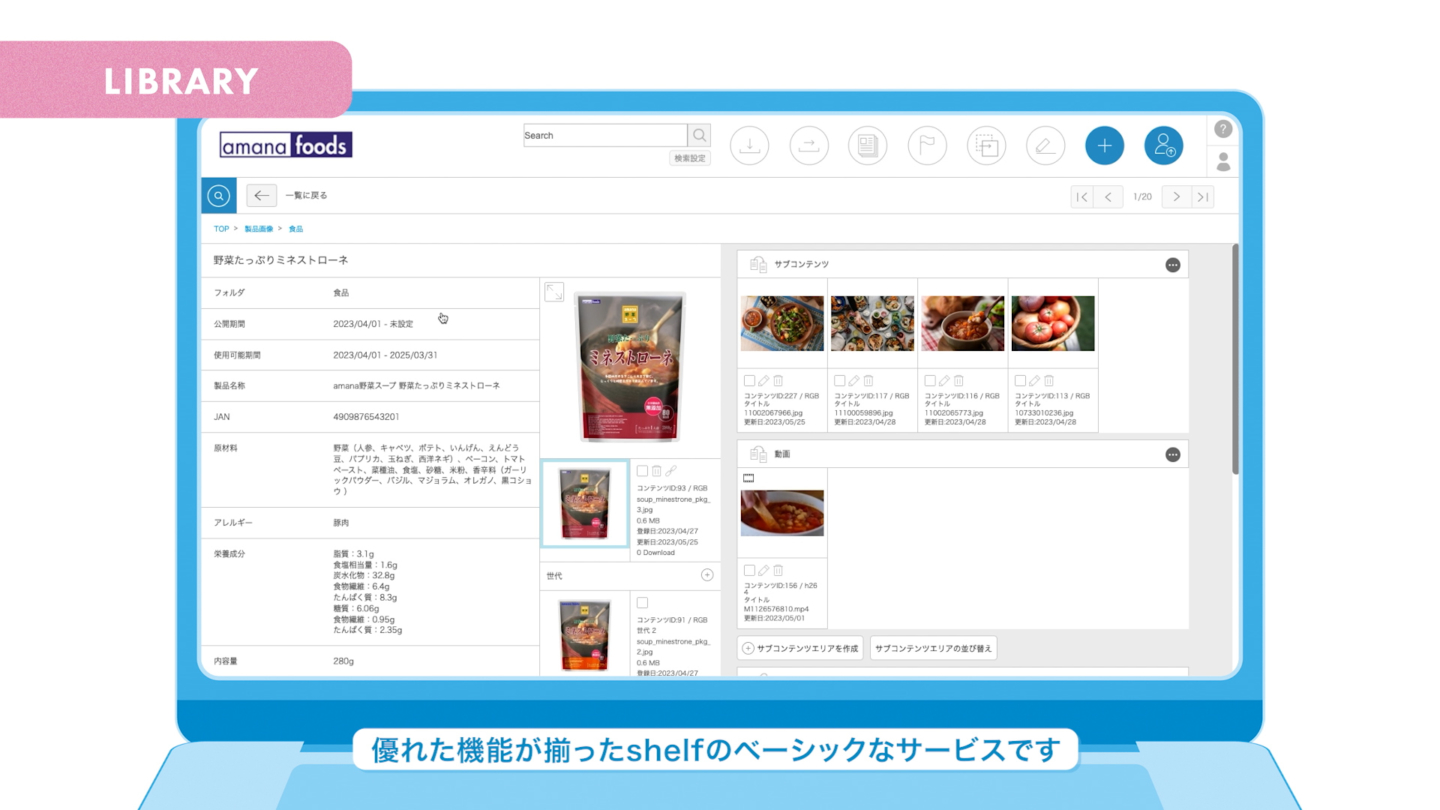1440x810 pixels.
Task: Check the checkbox for content ID 227
Action: point(749,381)
